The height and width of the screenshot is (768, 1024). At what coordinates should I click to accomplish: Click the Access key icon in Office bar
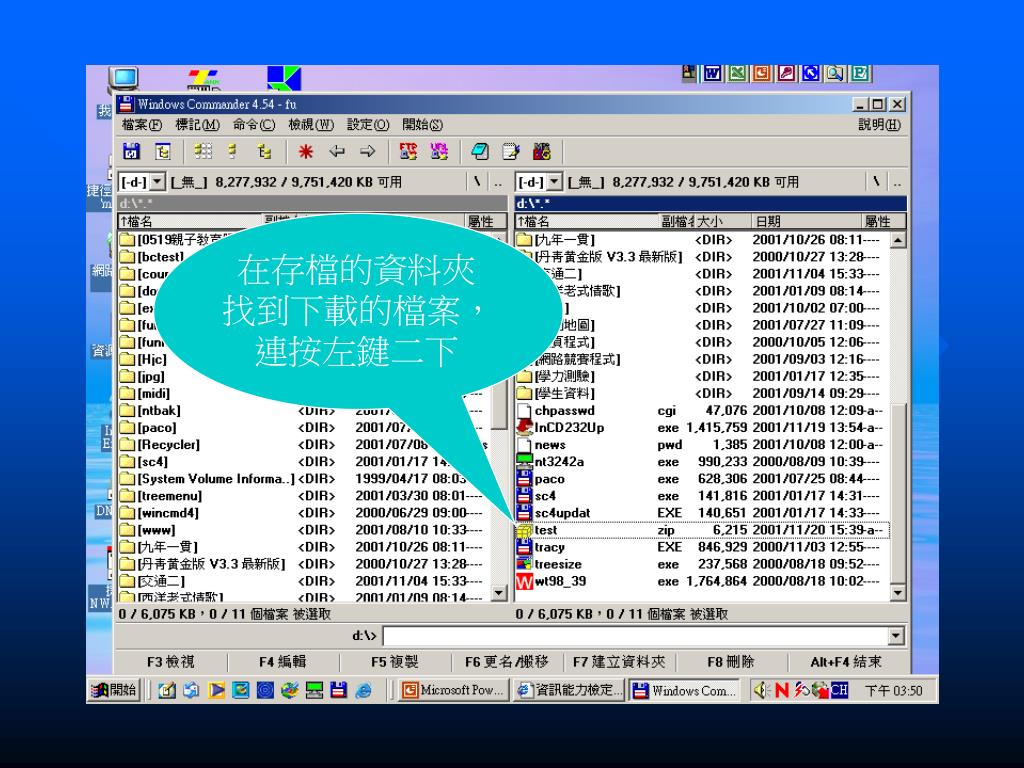(786, 73)
